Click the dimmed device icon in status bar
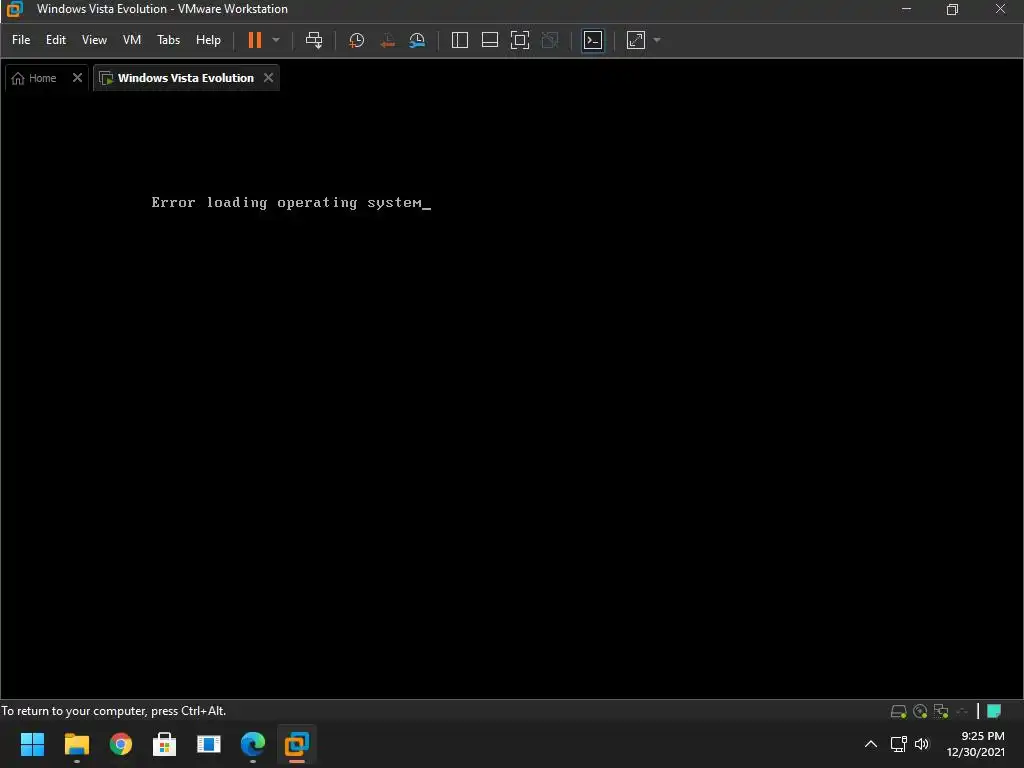1024x768 pixels. [962, 711]
